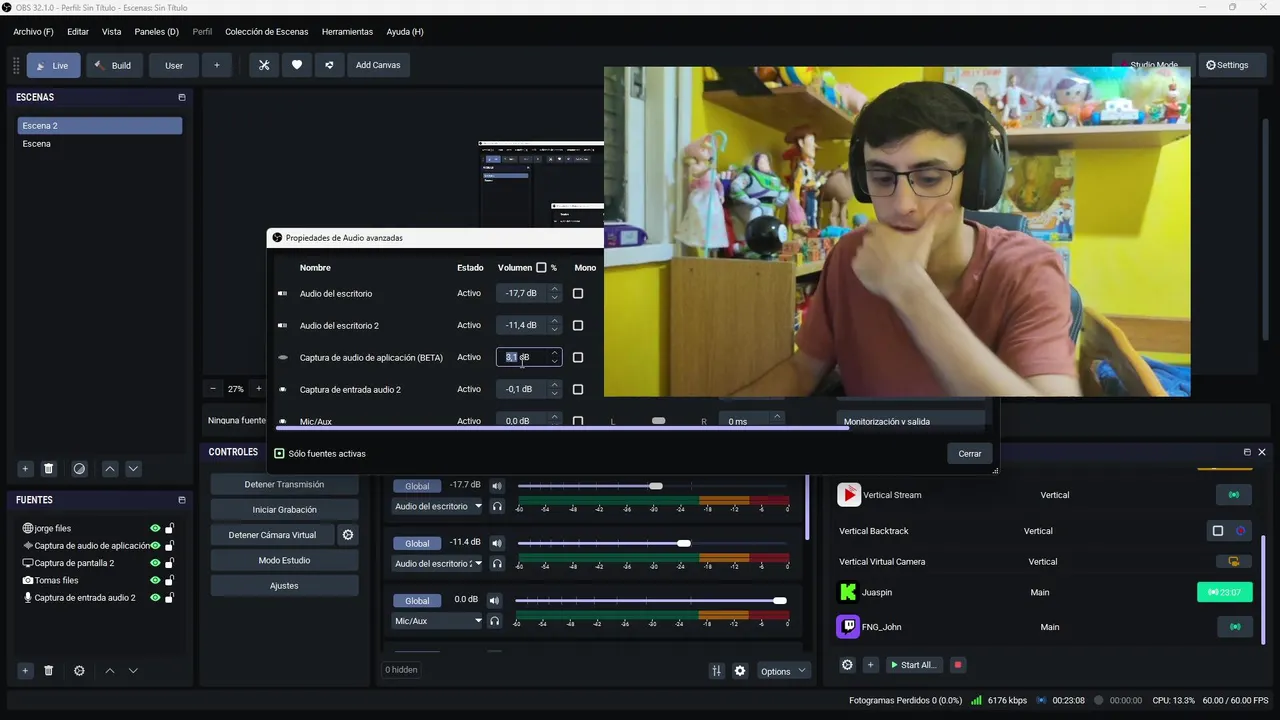Image resolution: width=1280 pixels, height=720 pixels.
Task: Open the wrench and screwdriver tools icon
Action: [x=264, y=65]
